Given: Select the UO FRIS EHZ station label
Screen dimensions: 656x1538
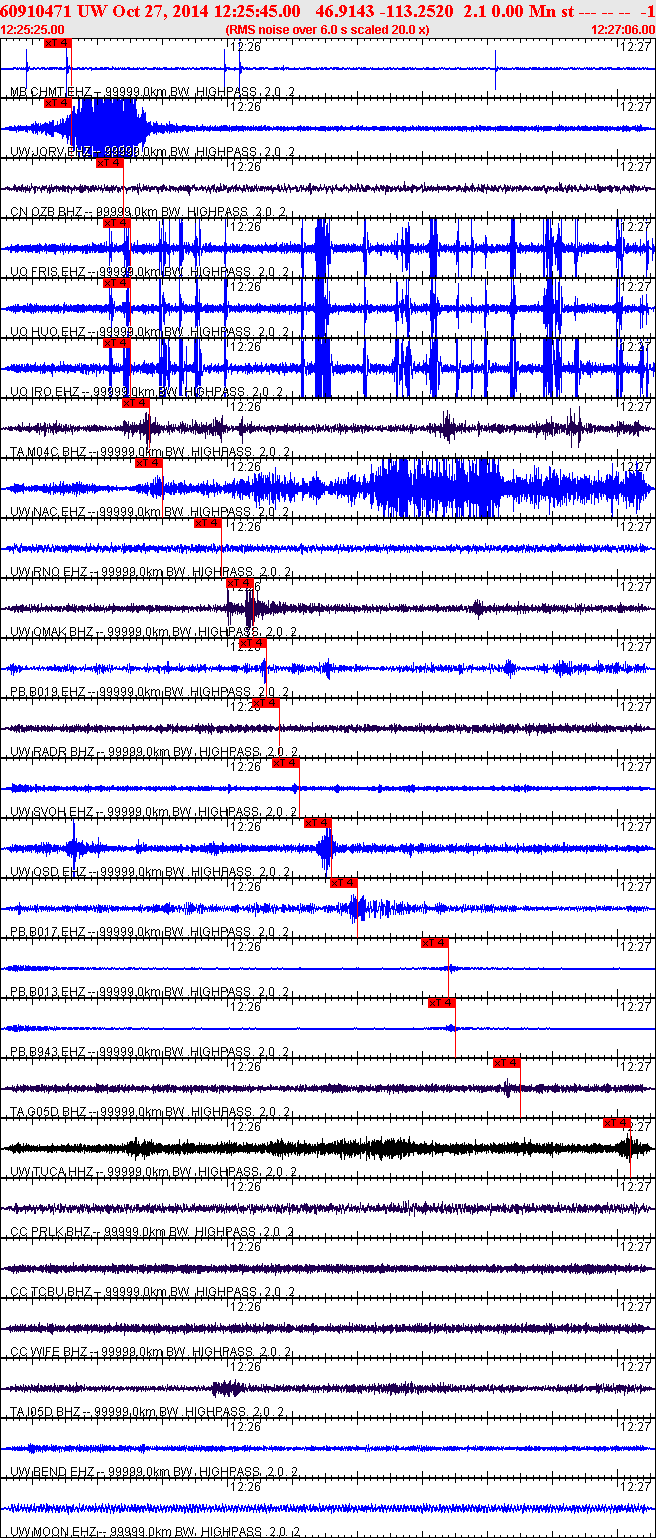Looking at the screenshot, I should 48,272.
